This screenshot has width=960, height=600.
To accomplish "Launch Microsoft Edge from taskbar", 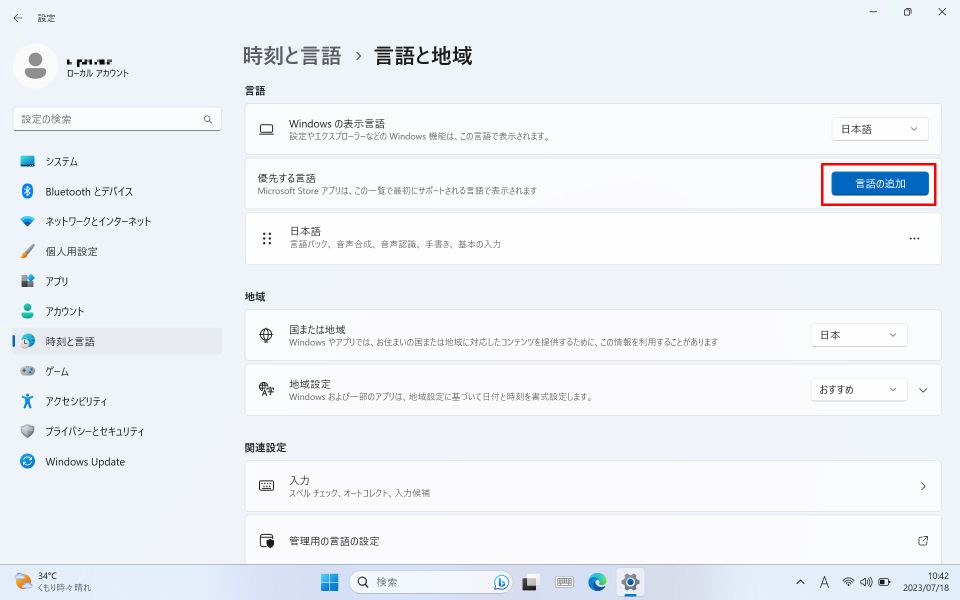I will [x=598, y=582].
